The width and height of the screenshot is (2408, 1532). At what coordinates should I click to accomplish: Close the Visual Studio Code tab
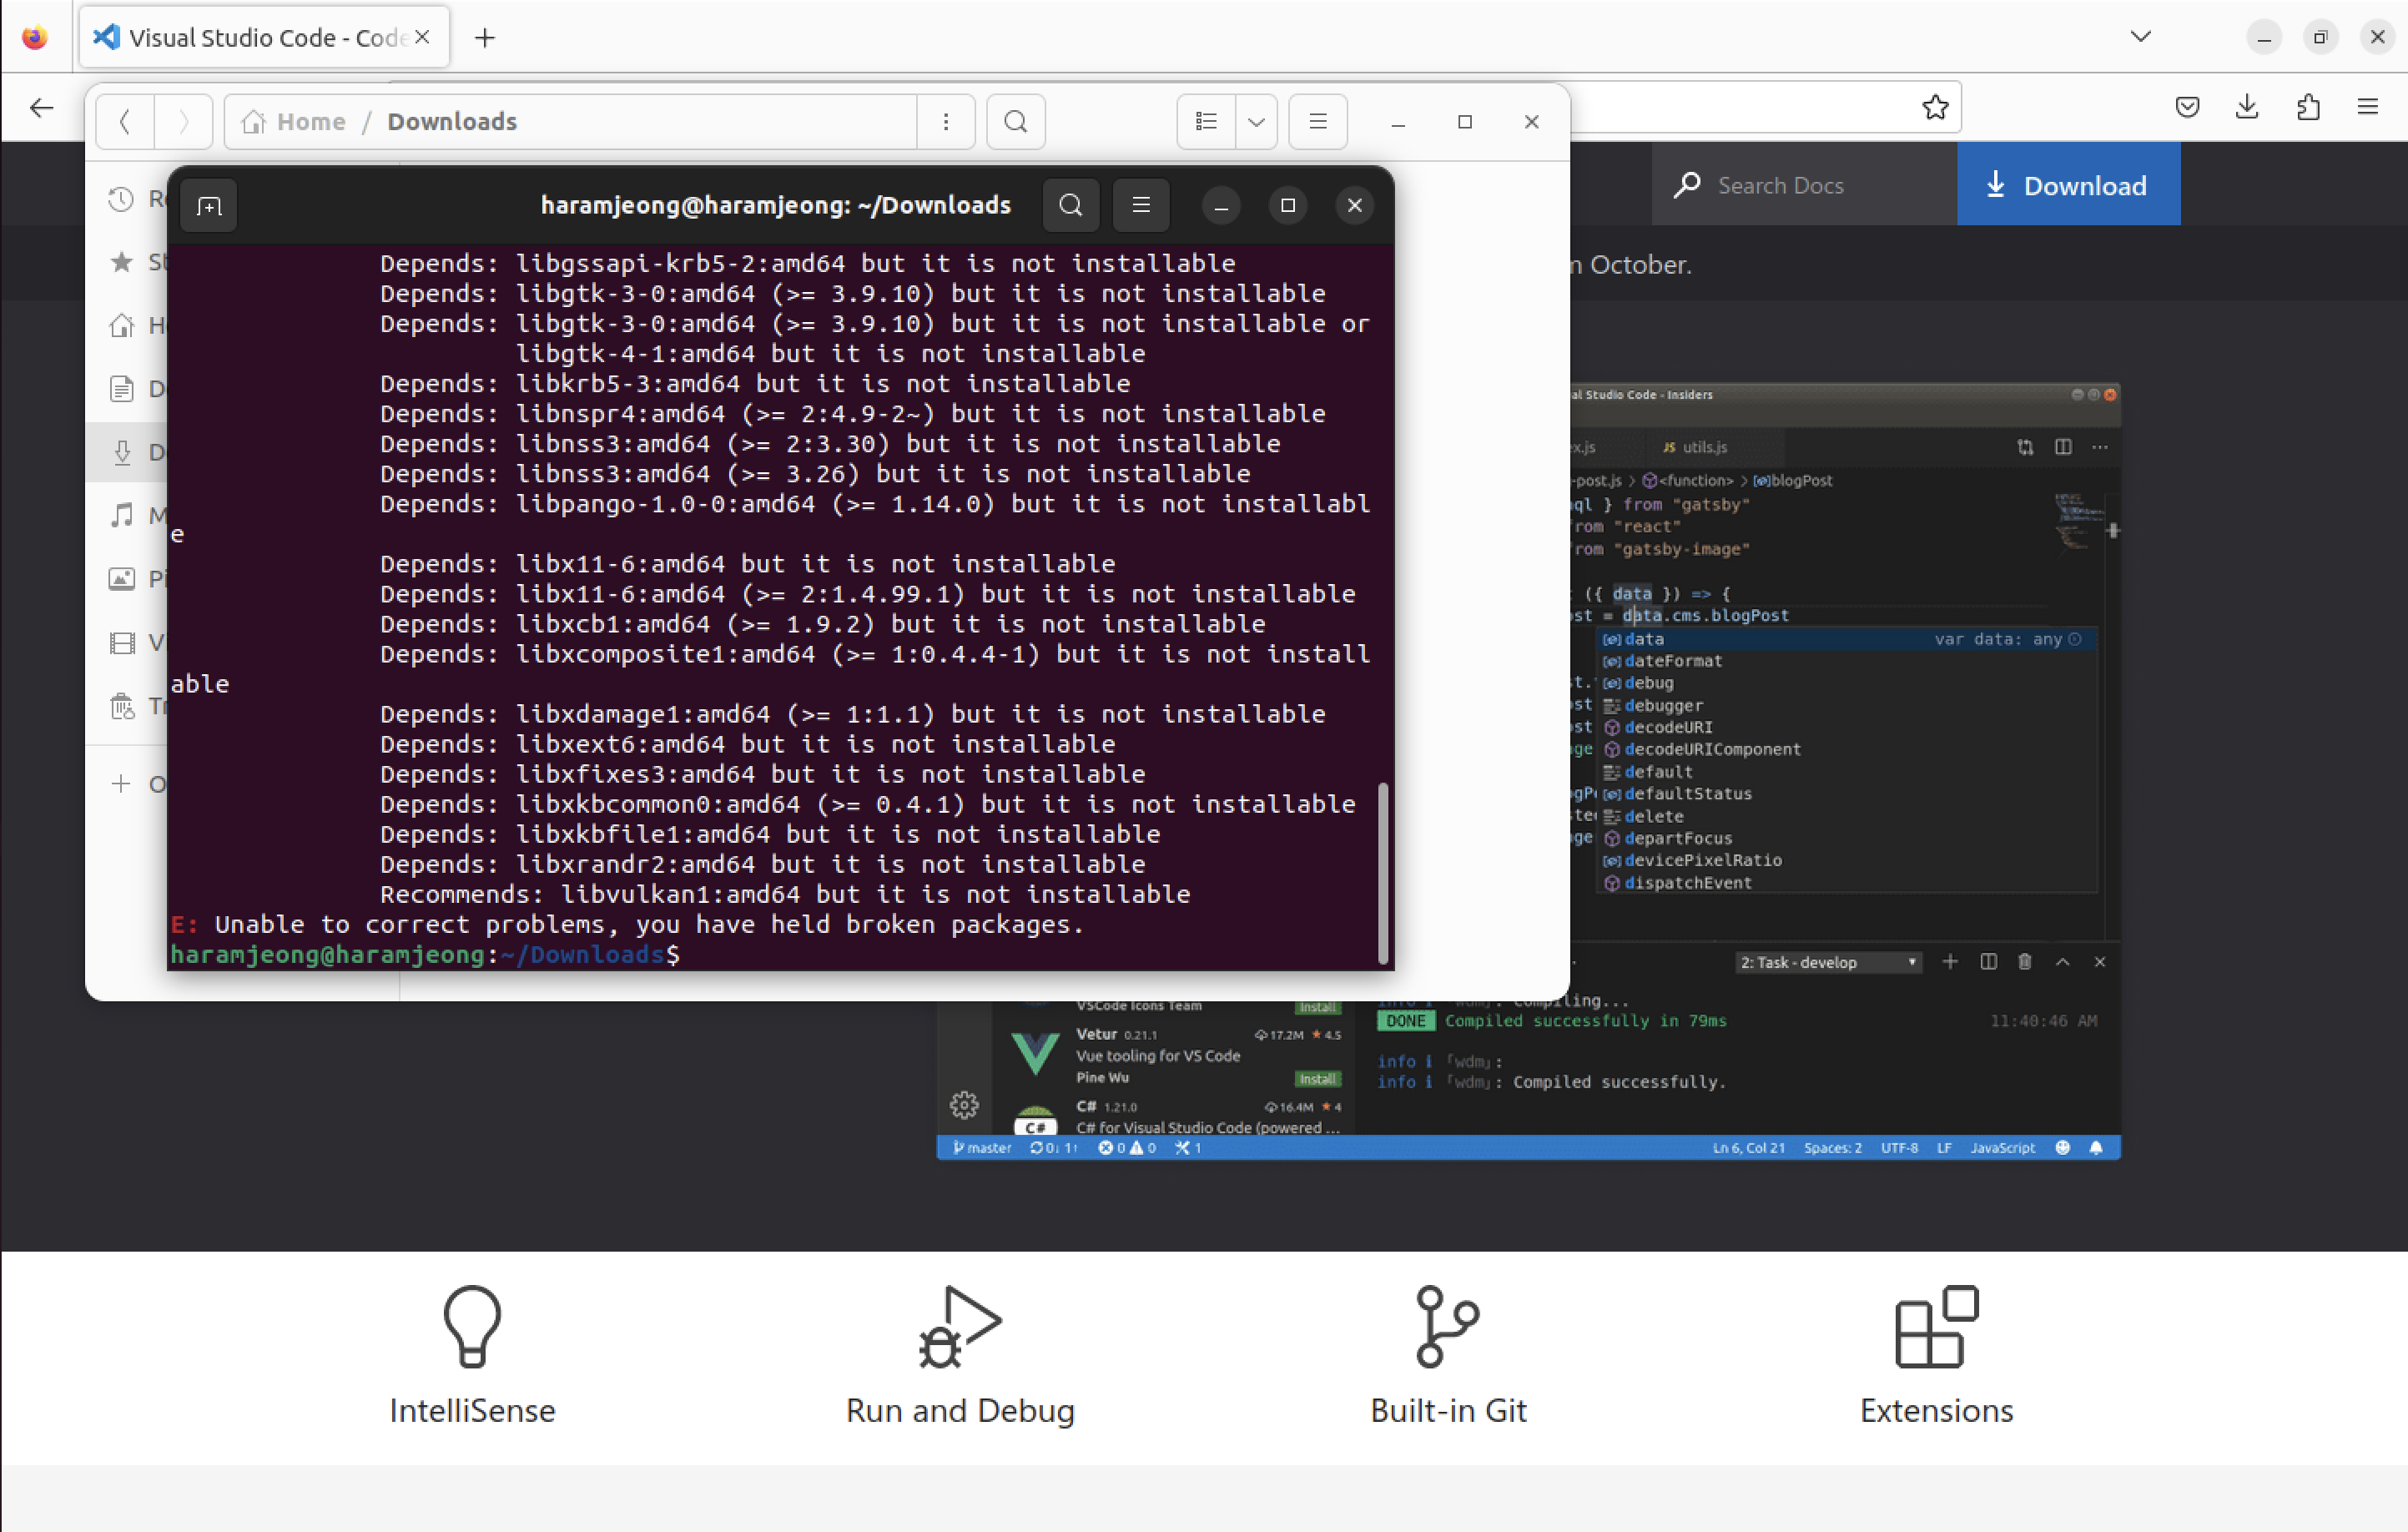[x=422, y=37]
